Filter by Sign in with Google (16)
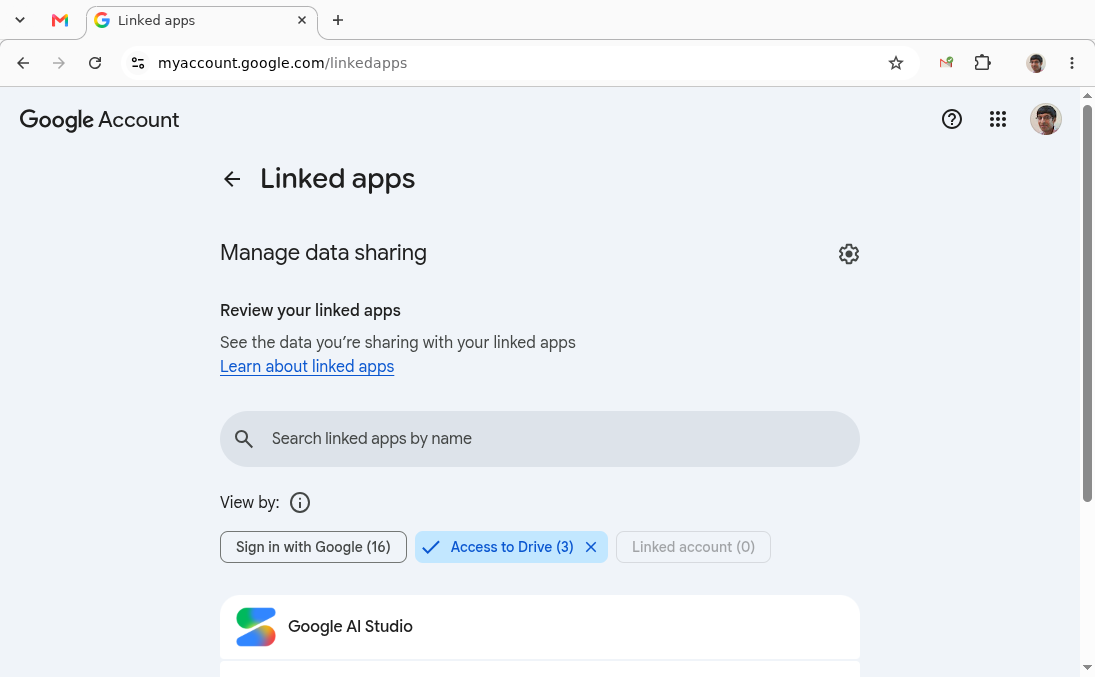 313,547
